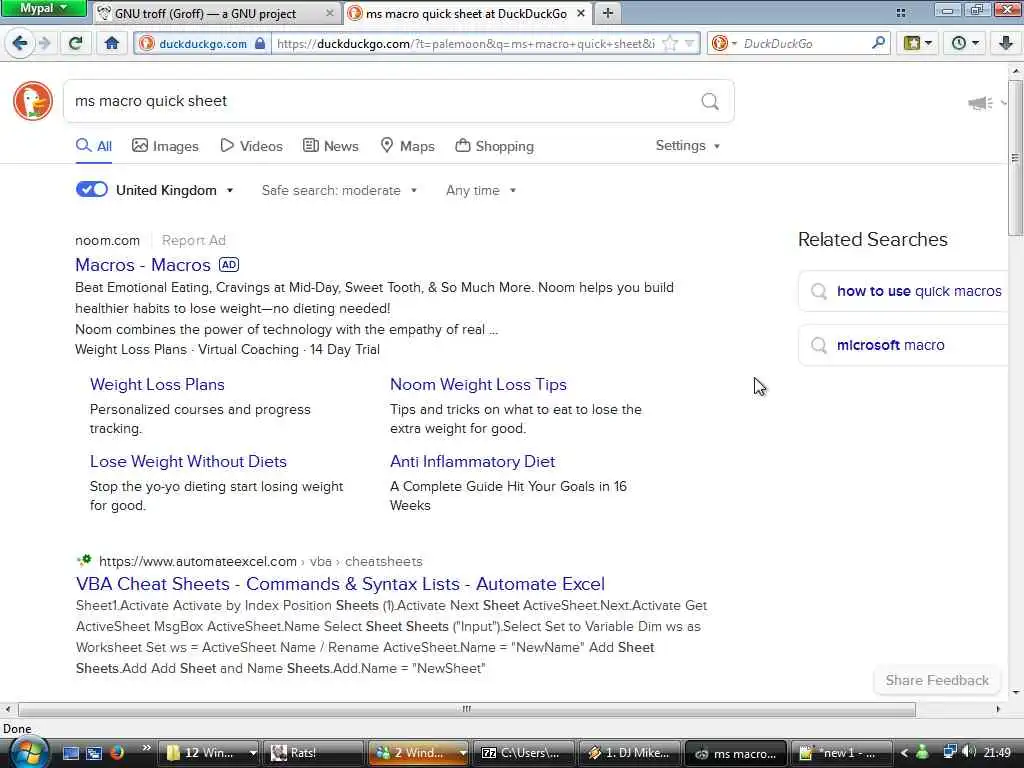Switch to Videos results
1024x768 pixels.
(251, 146)
